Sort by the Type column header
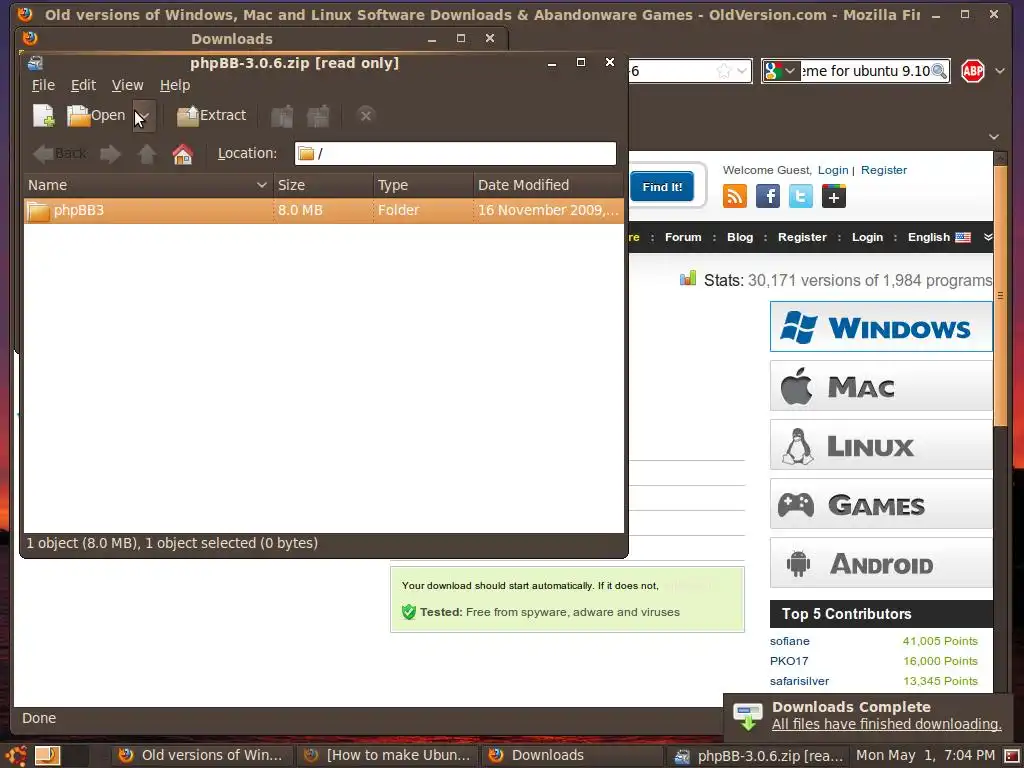The height and width of the screenshot is (768, 1024). pyautogui.click(x=423, y=185)
